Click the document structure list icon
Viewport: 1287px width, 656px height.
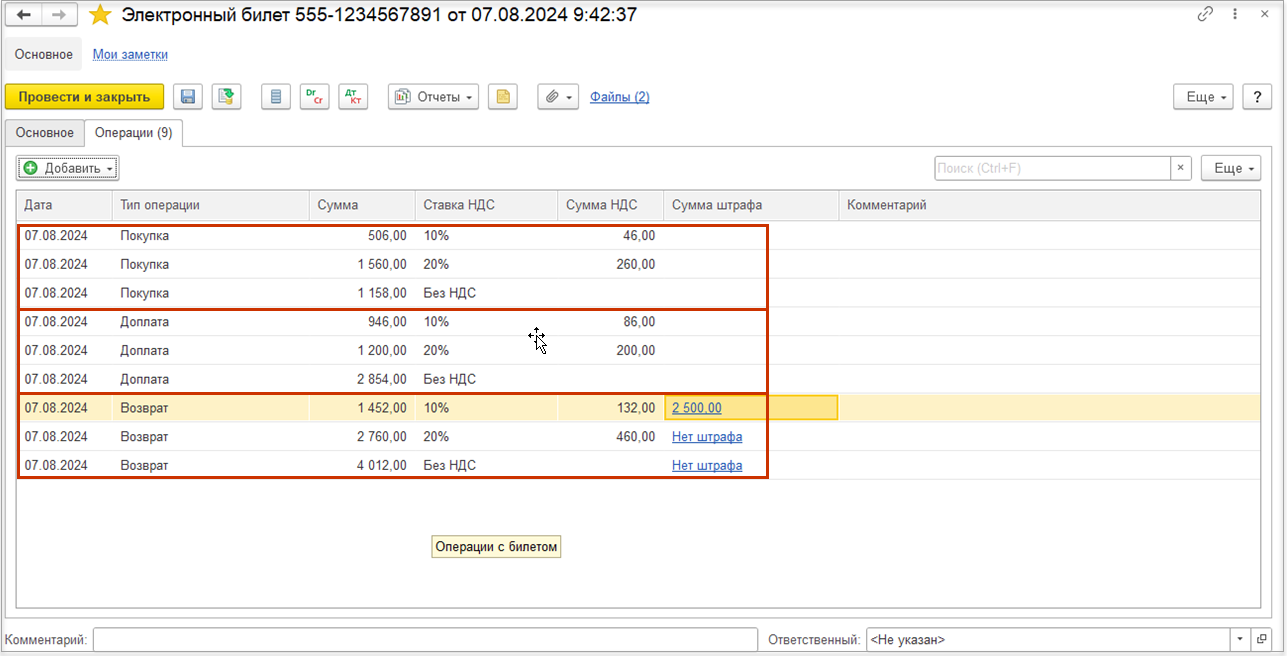(276, 97)
